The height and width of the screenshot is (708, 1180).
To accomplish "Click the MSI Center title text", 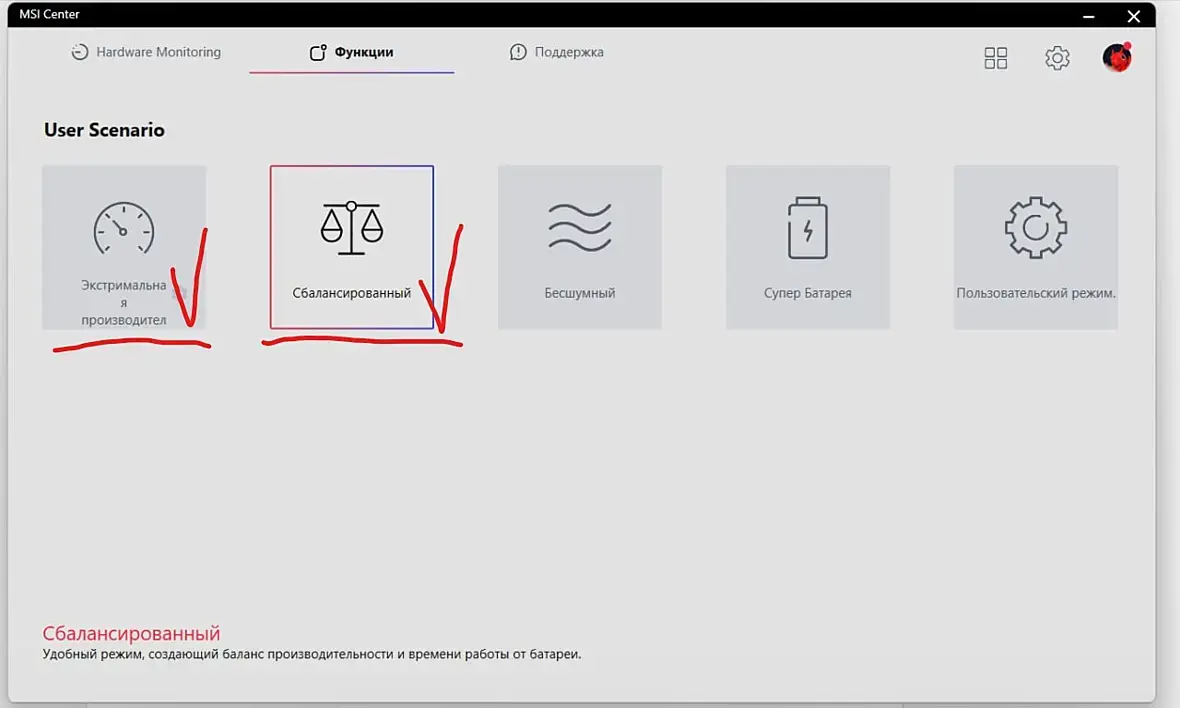I will 49,14.
